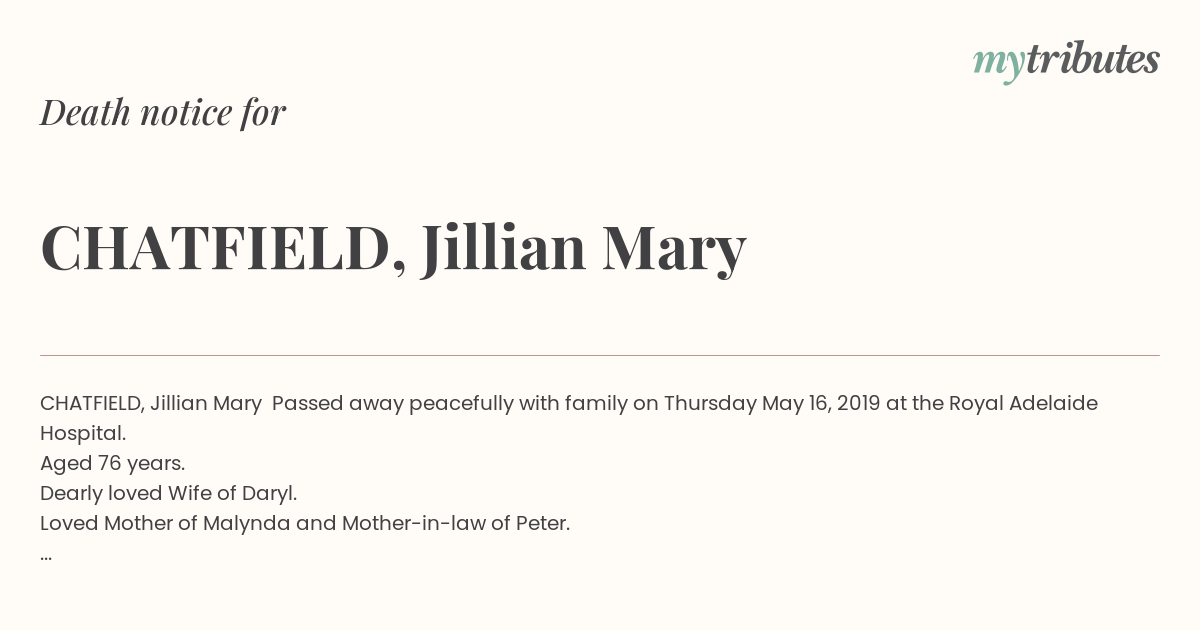The image size is (1200, 630).
Task: Select the green 'my' part of logo
Action: click(x=999, y=64)
